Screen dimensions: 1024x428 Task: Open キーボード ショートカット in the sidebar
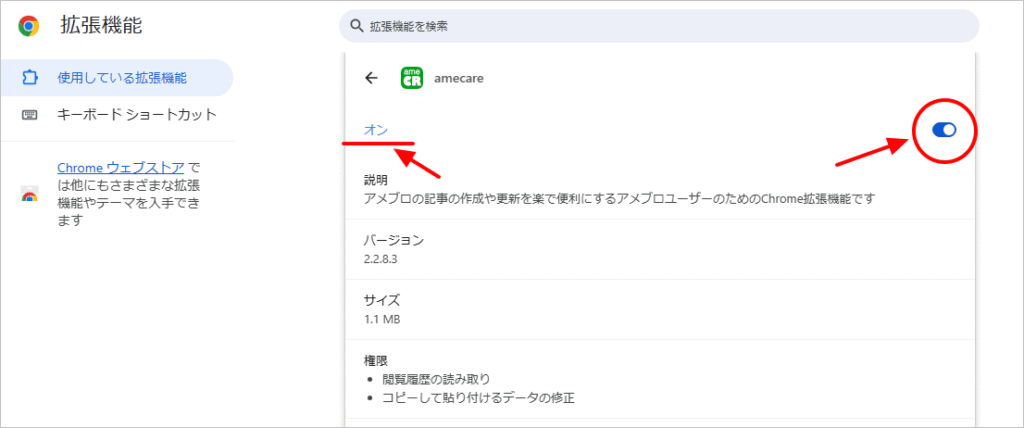[x=136, y=114]
